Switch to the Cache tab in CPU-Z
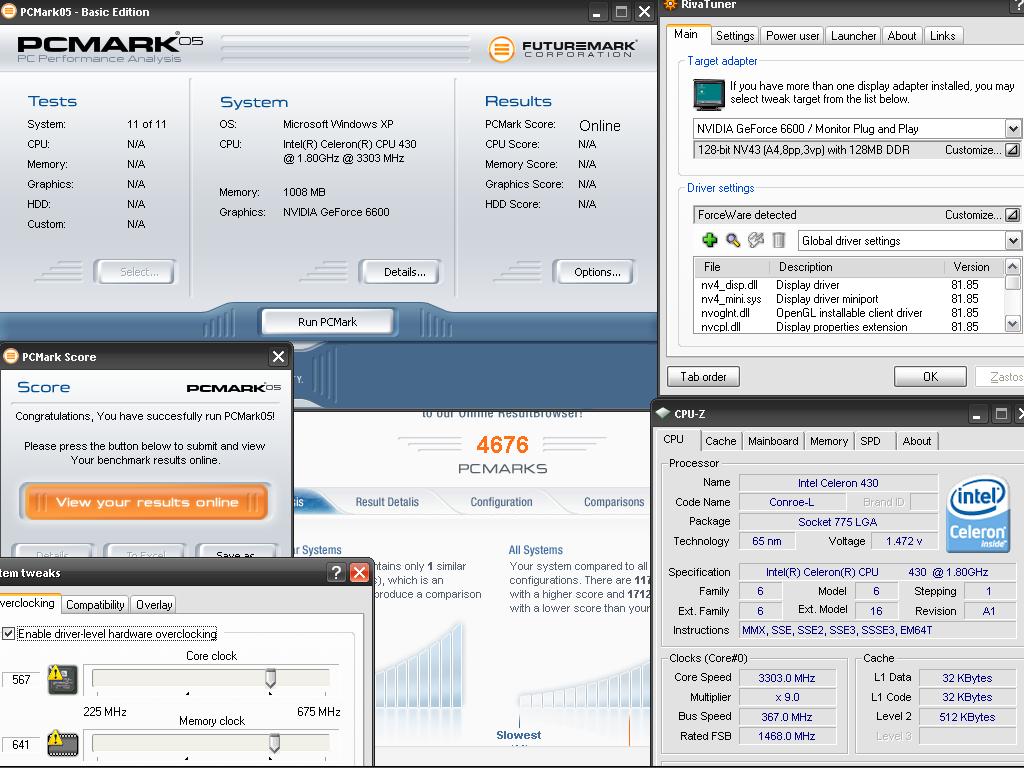1024x768 pixels. click(720, 441)
